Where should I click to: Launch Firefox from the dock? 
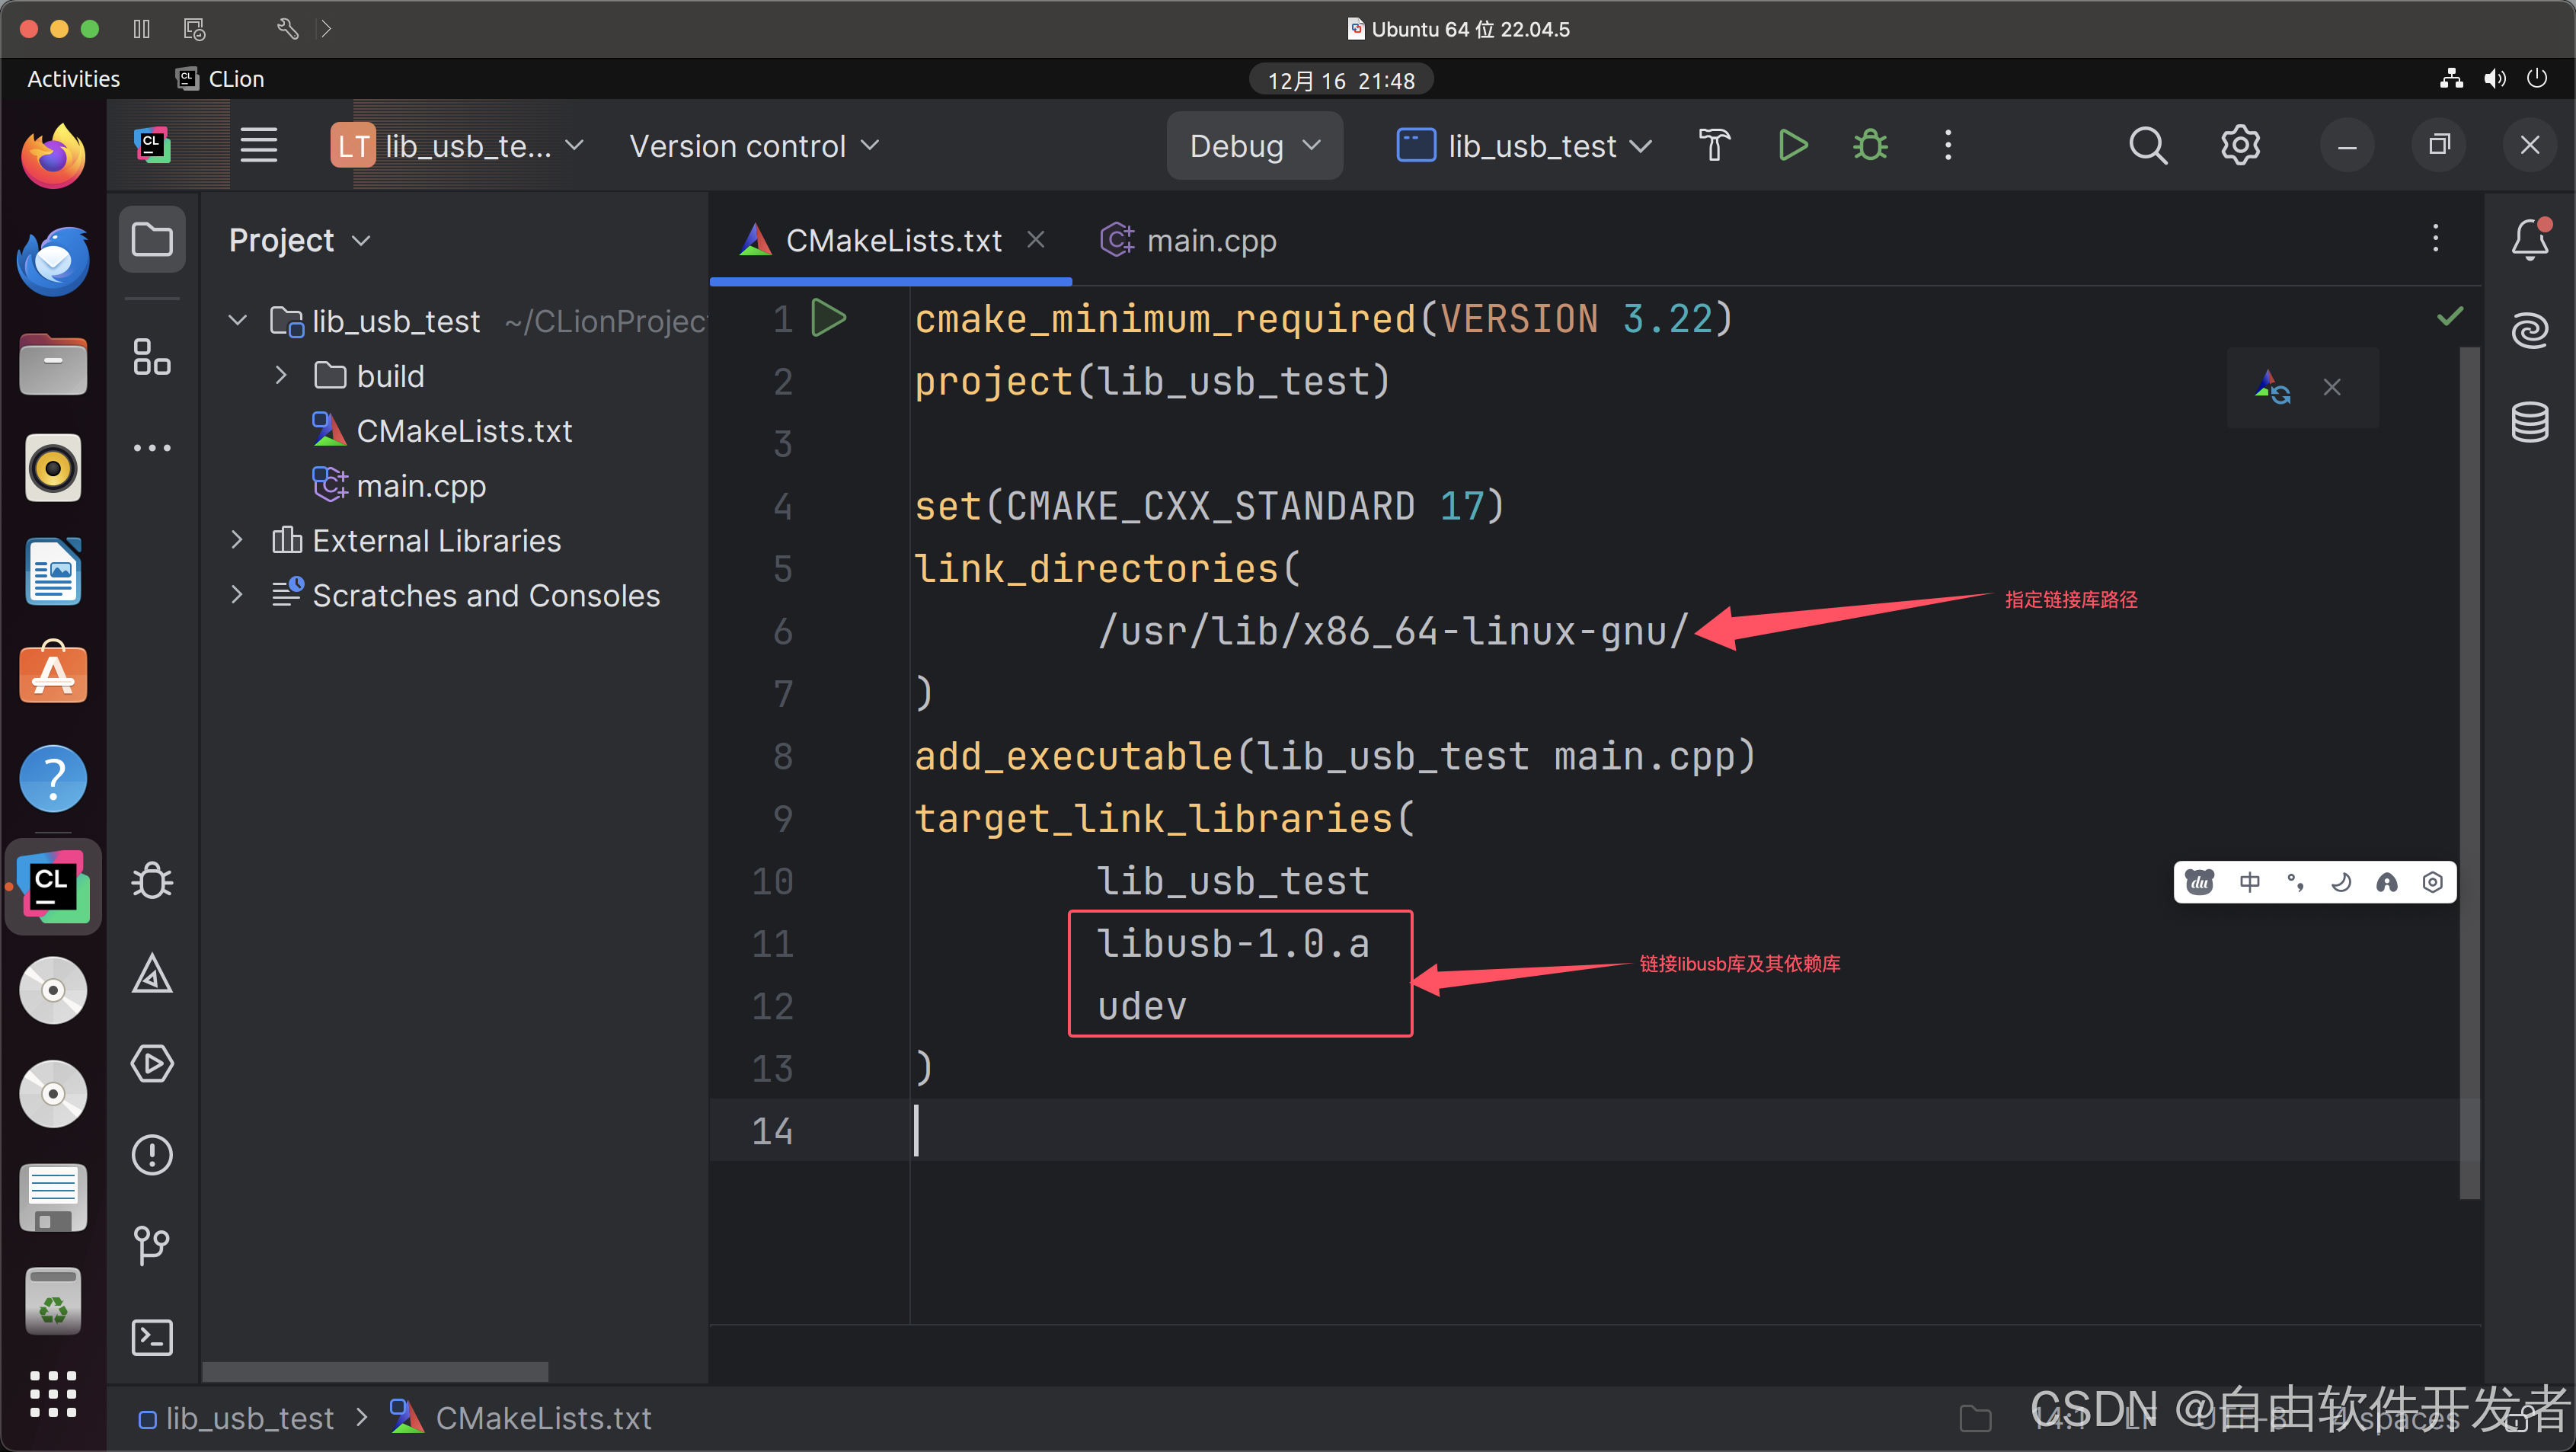(53, 156)
